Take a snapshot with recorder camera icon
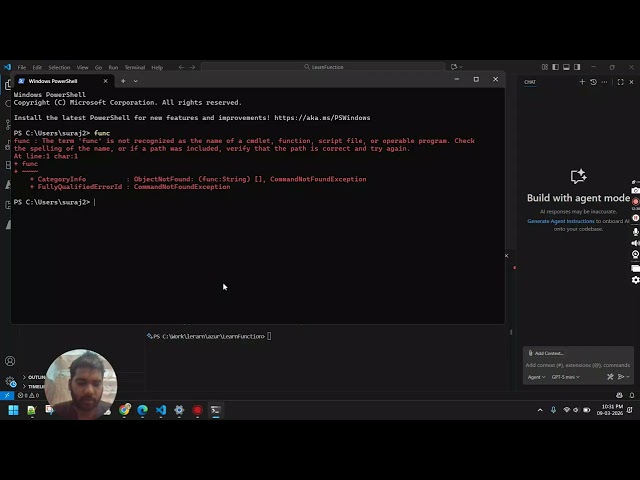The height and width of the screenshot is (480, 640). pos(636,191)
